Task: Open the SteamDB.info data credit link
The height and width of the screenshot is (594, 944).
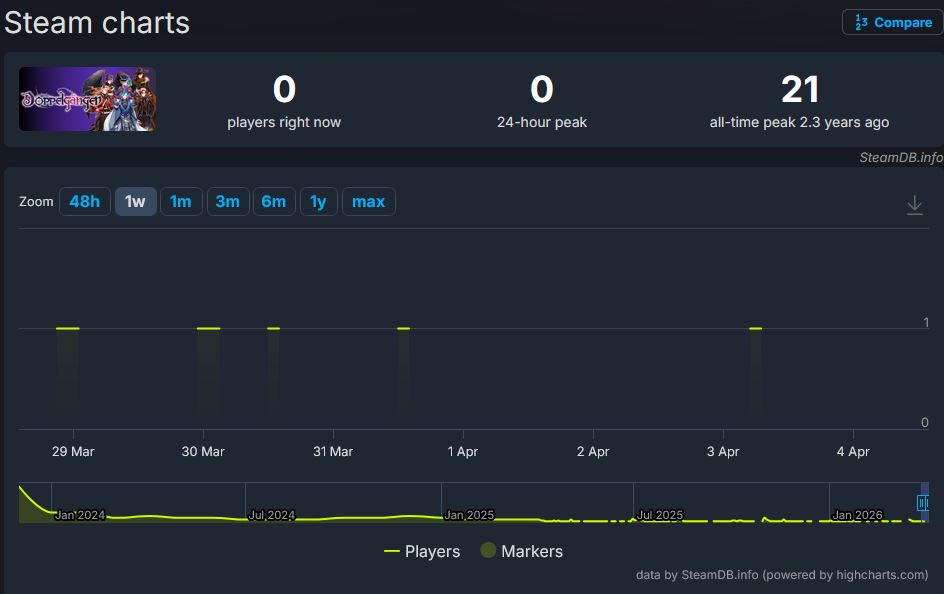Action: point(782,575)
